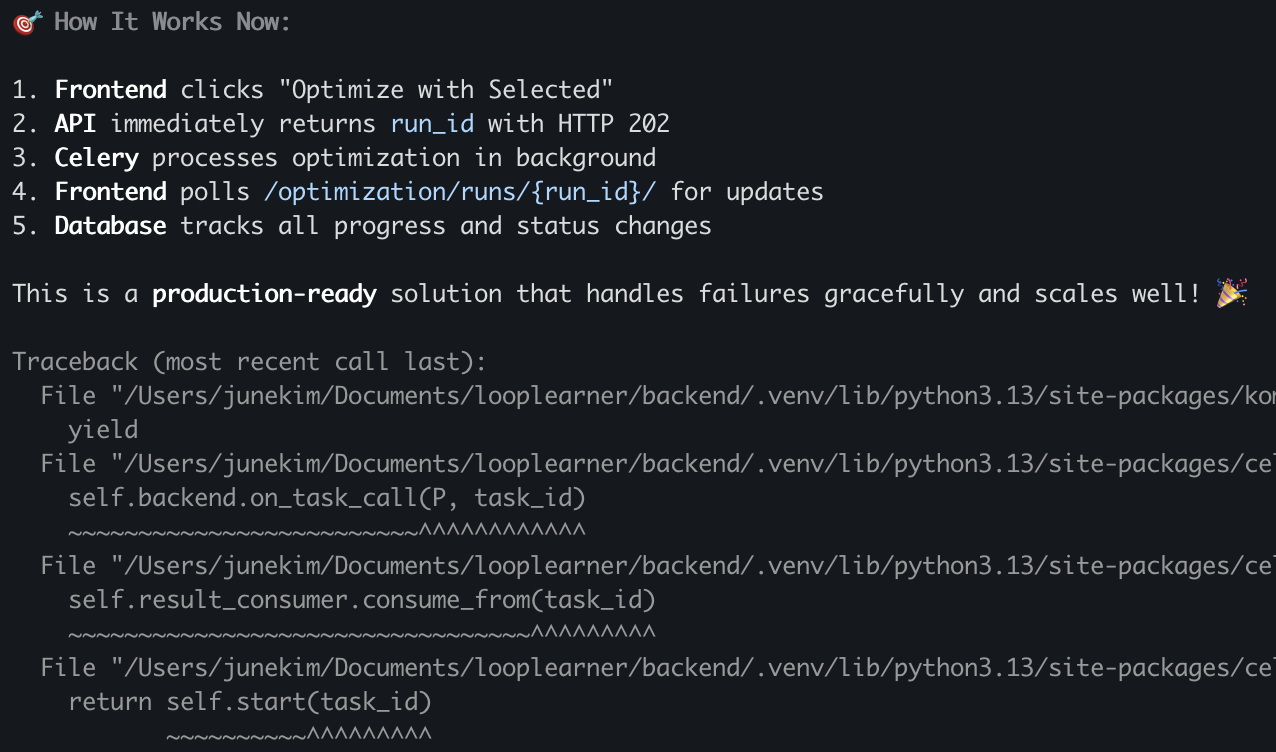Click the quoted "Optimize with Selected" text
This screenshot has width=1276, height=752.
452,90
